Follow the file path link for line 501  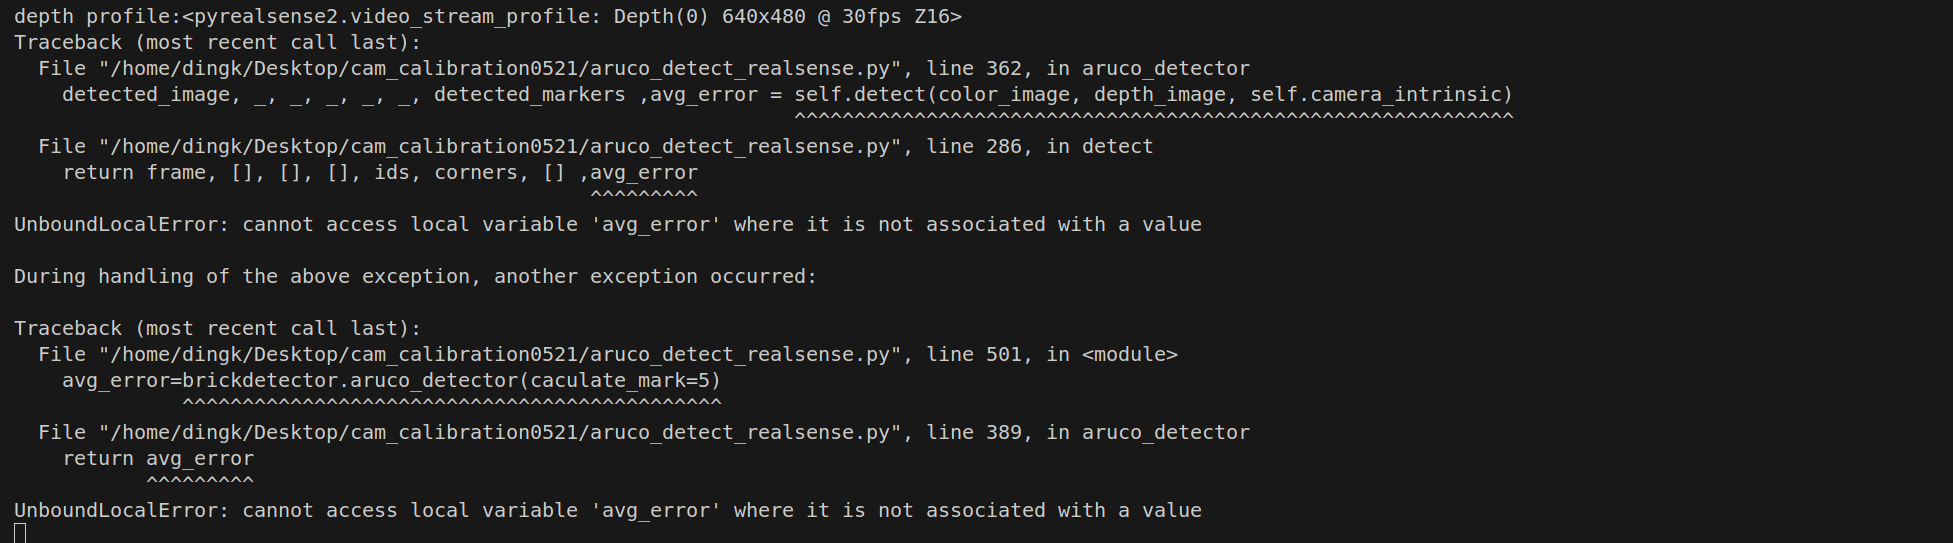(500, 355)
